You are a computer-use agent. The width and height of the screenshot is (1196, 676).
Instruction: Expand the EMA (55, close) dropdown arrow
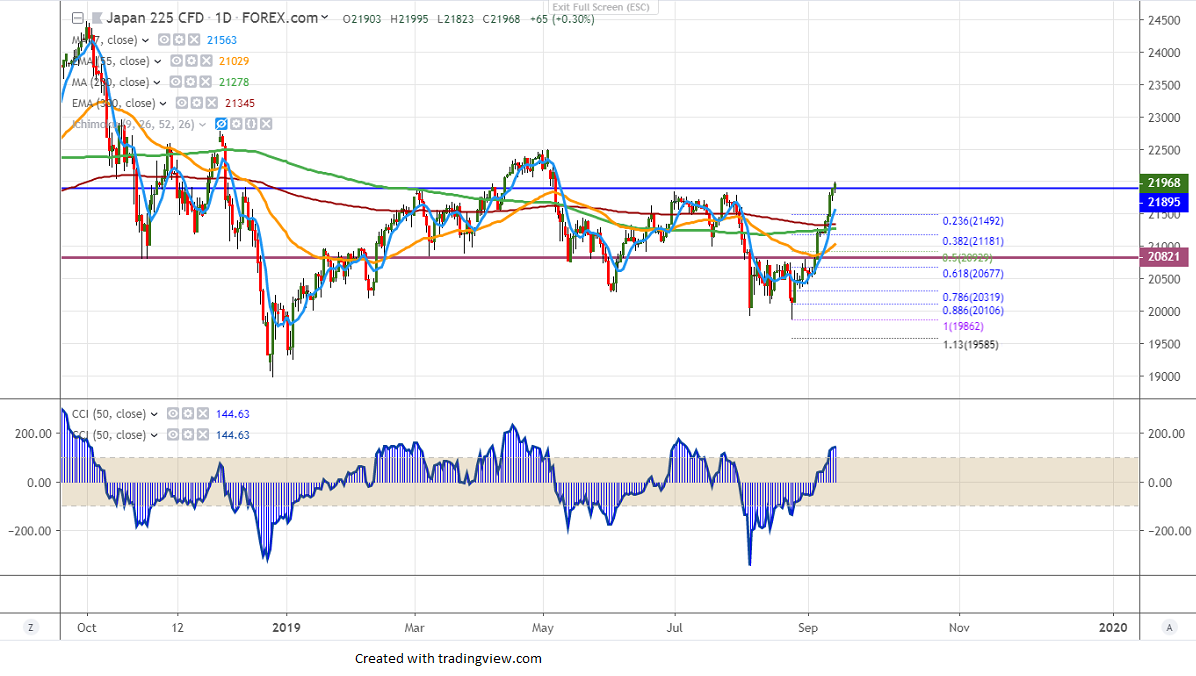[160, 61]
